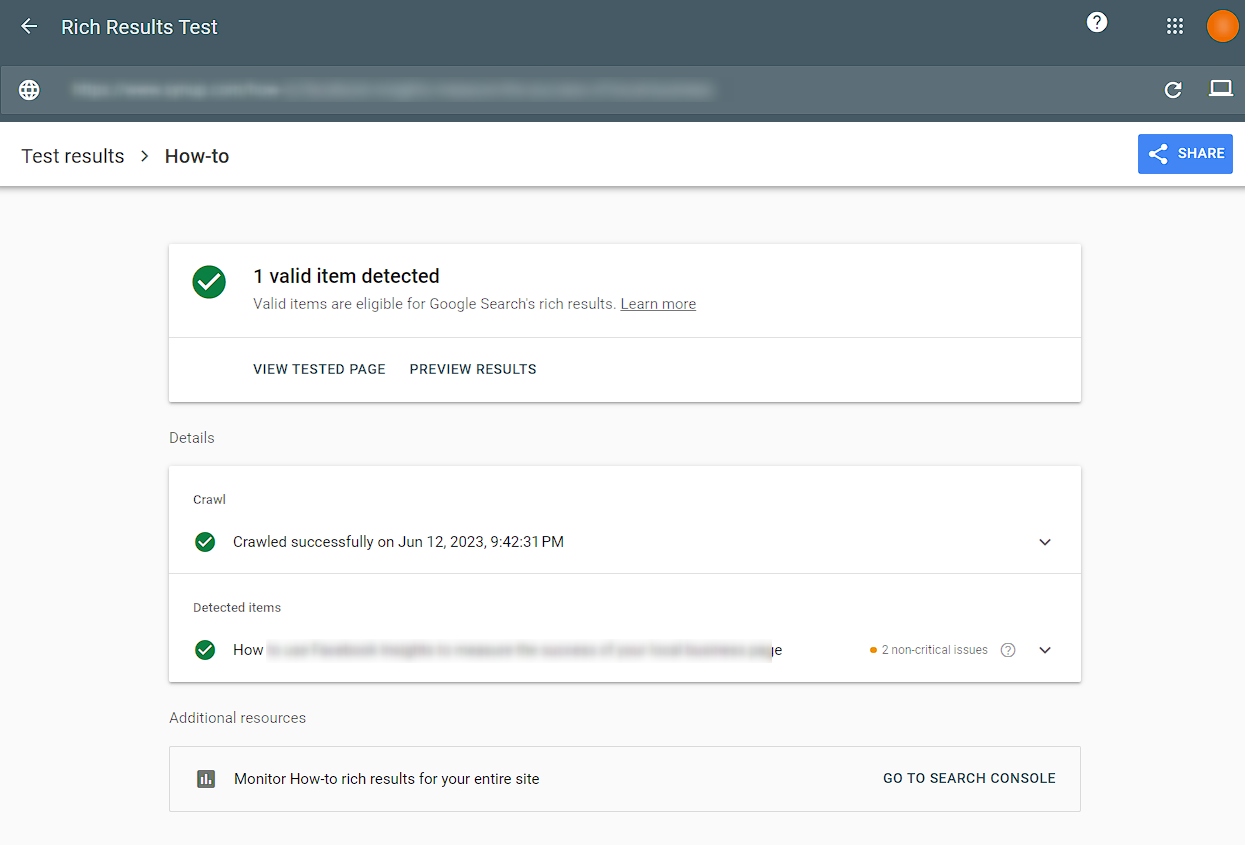Image resolution: width=1245 pixels, height=845 pixels.
Task: Open the non-critical issues help icon
Action: coord(1008,650)
